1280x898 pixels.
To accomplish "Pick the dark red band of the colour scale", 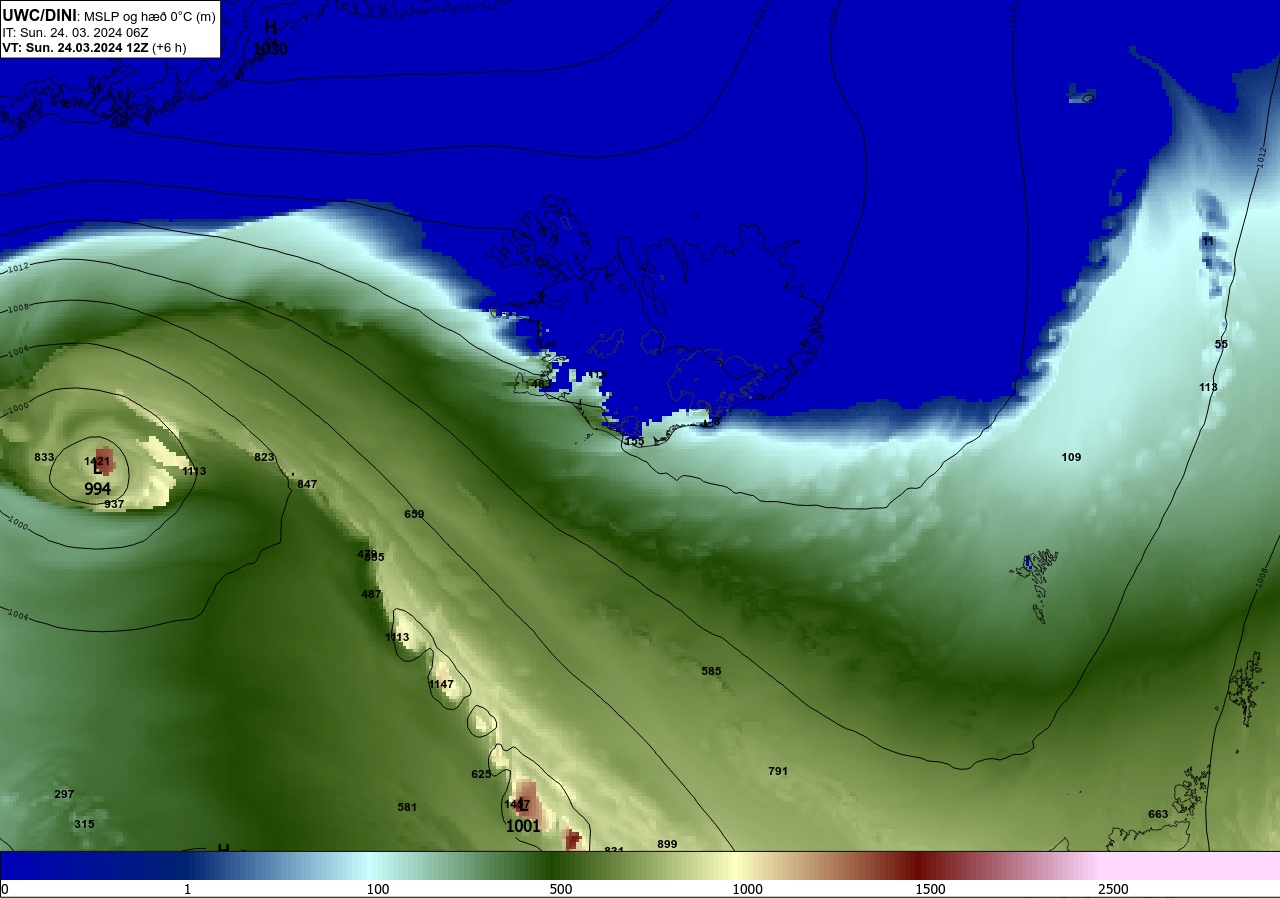I will click(x=920, y=866).
